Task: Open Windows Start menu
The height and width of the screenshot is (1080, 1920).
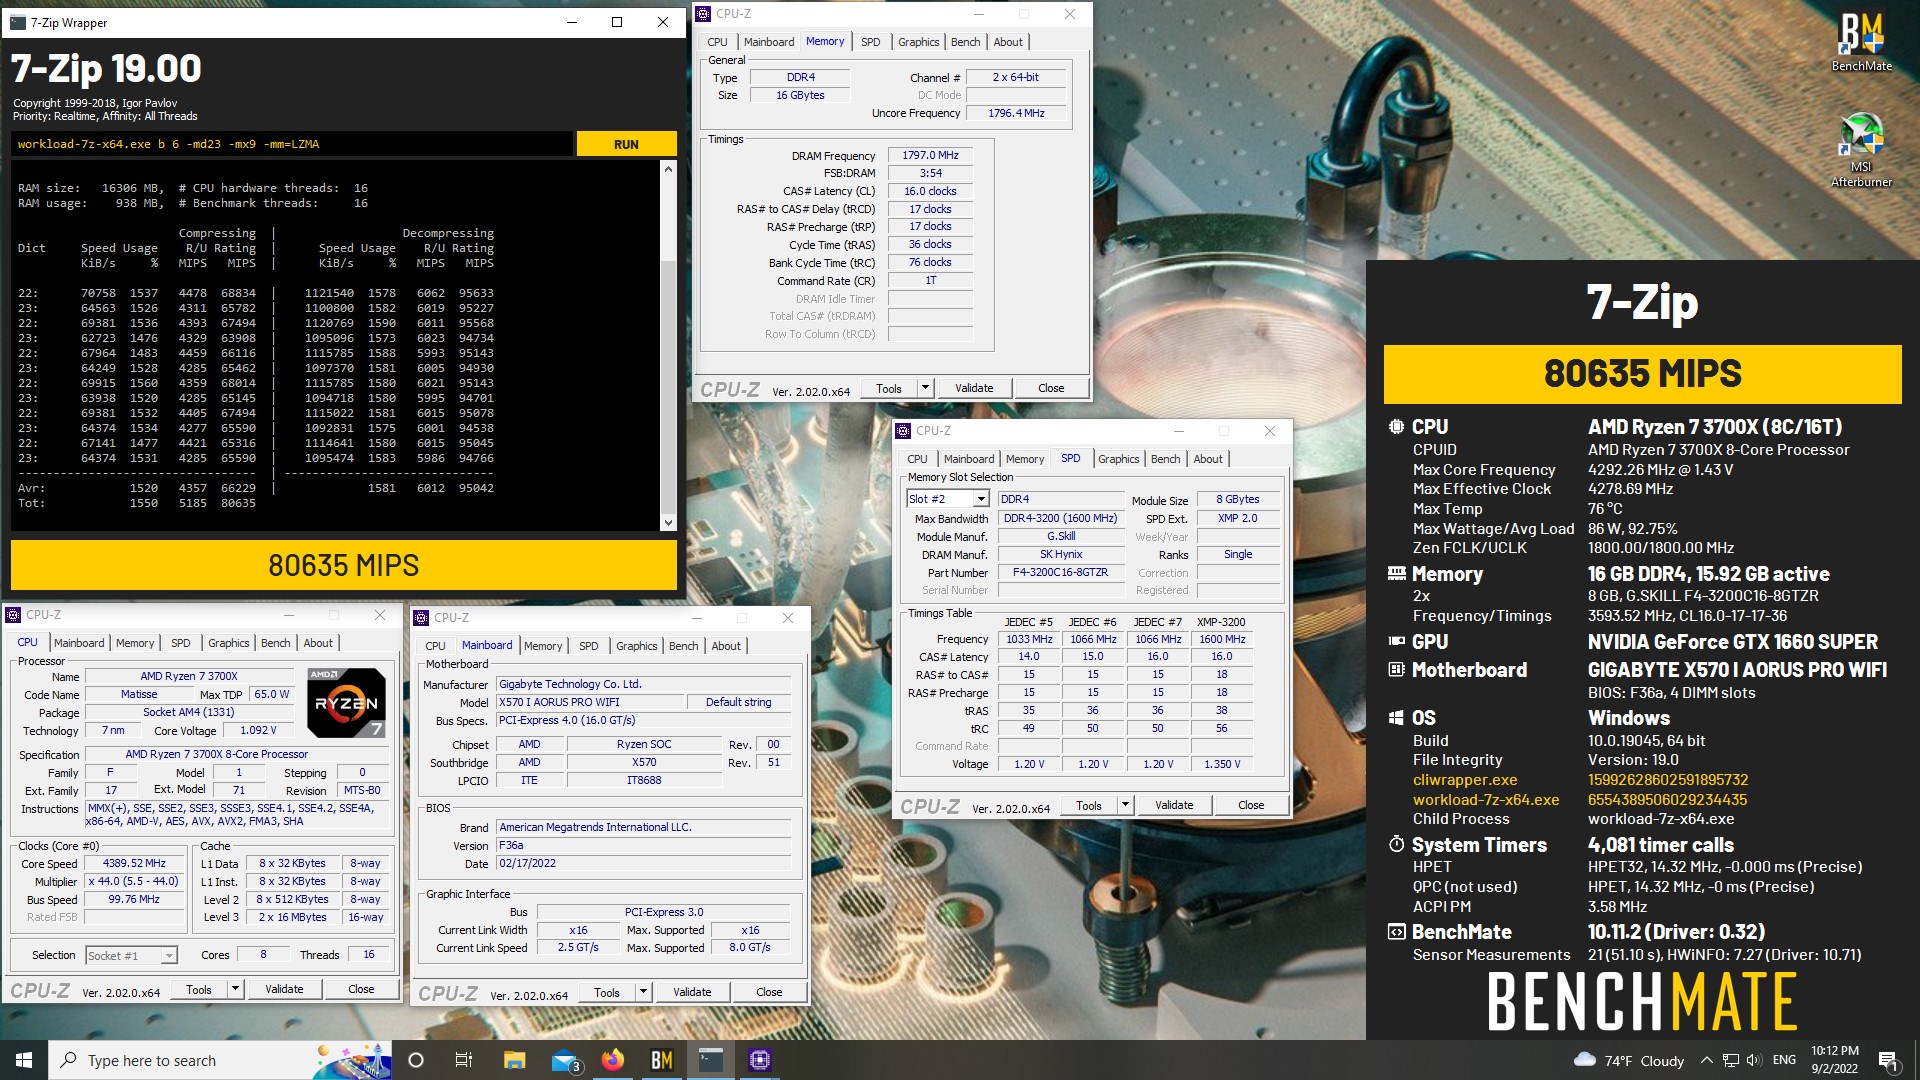Action: click(x=24, y=1060)
